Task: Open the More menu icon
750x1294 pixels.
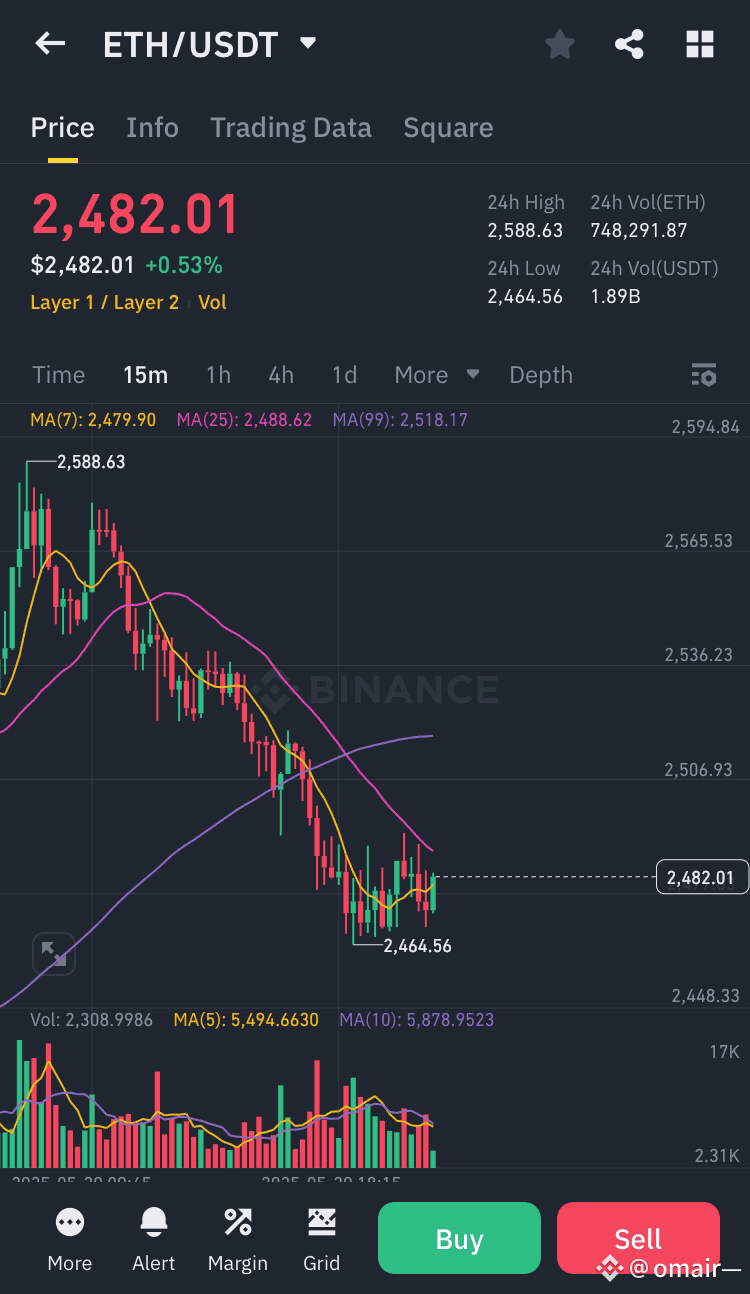Action: coord(70,1222)
